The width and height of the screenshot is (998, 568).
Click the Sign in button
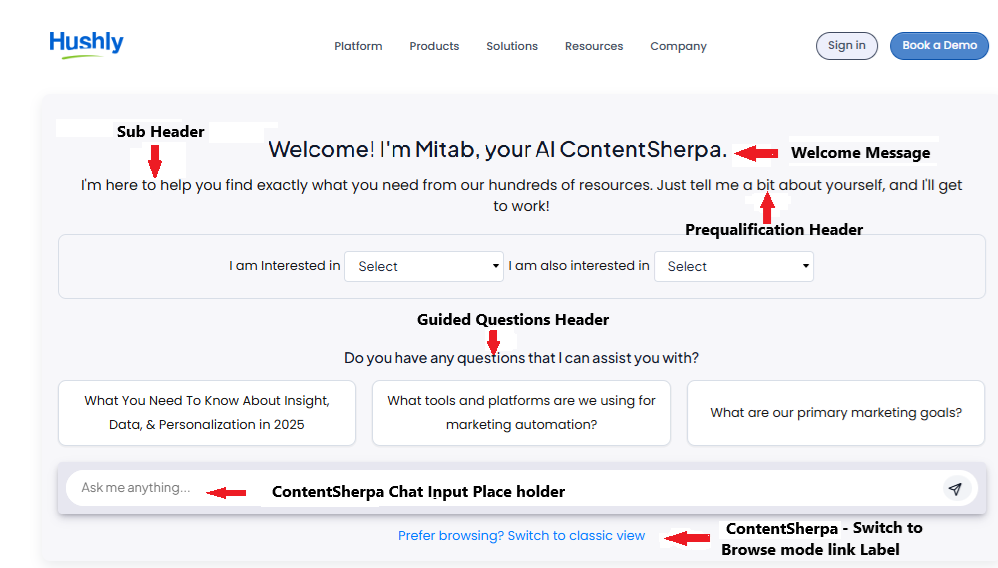point(847,46)
